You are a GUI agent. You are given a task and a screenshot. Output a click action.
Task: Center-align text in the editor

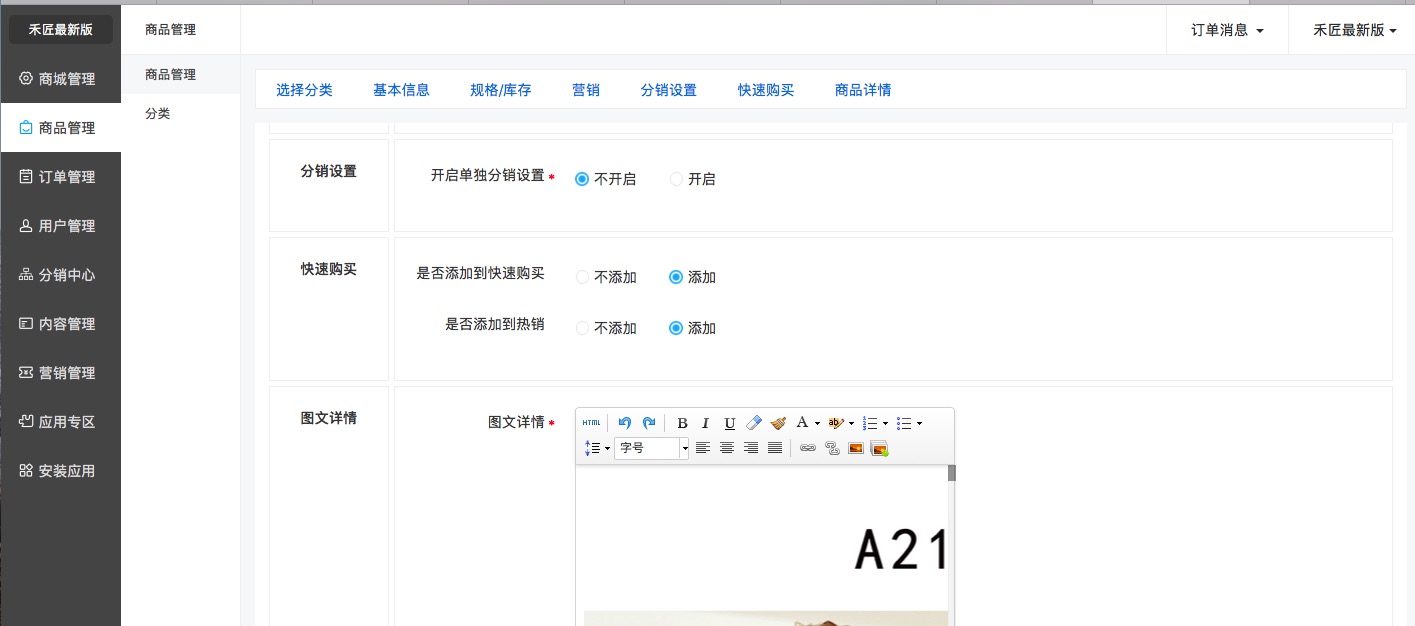click(727, 448)
